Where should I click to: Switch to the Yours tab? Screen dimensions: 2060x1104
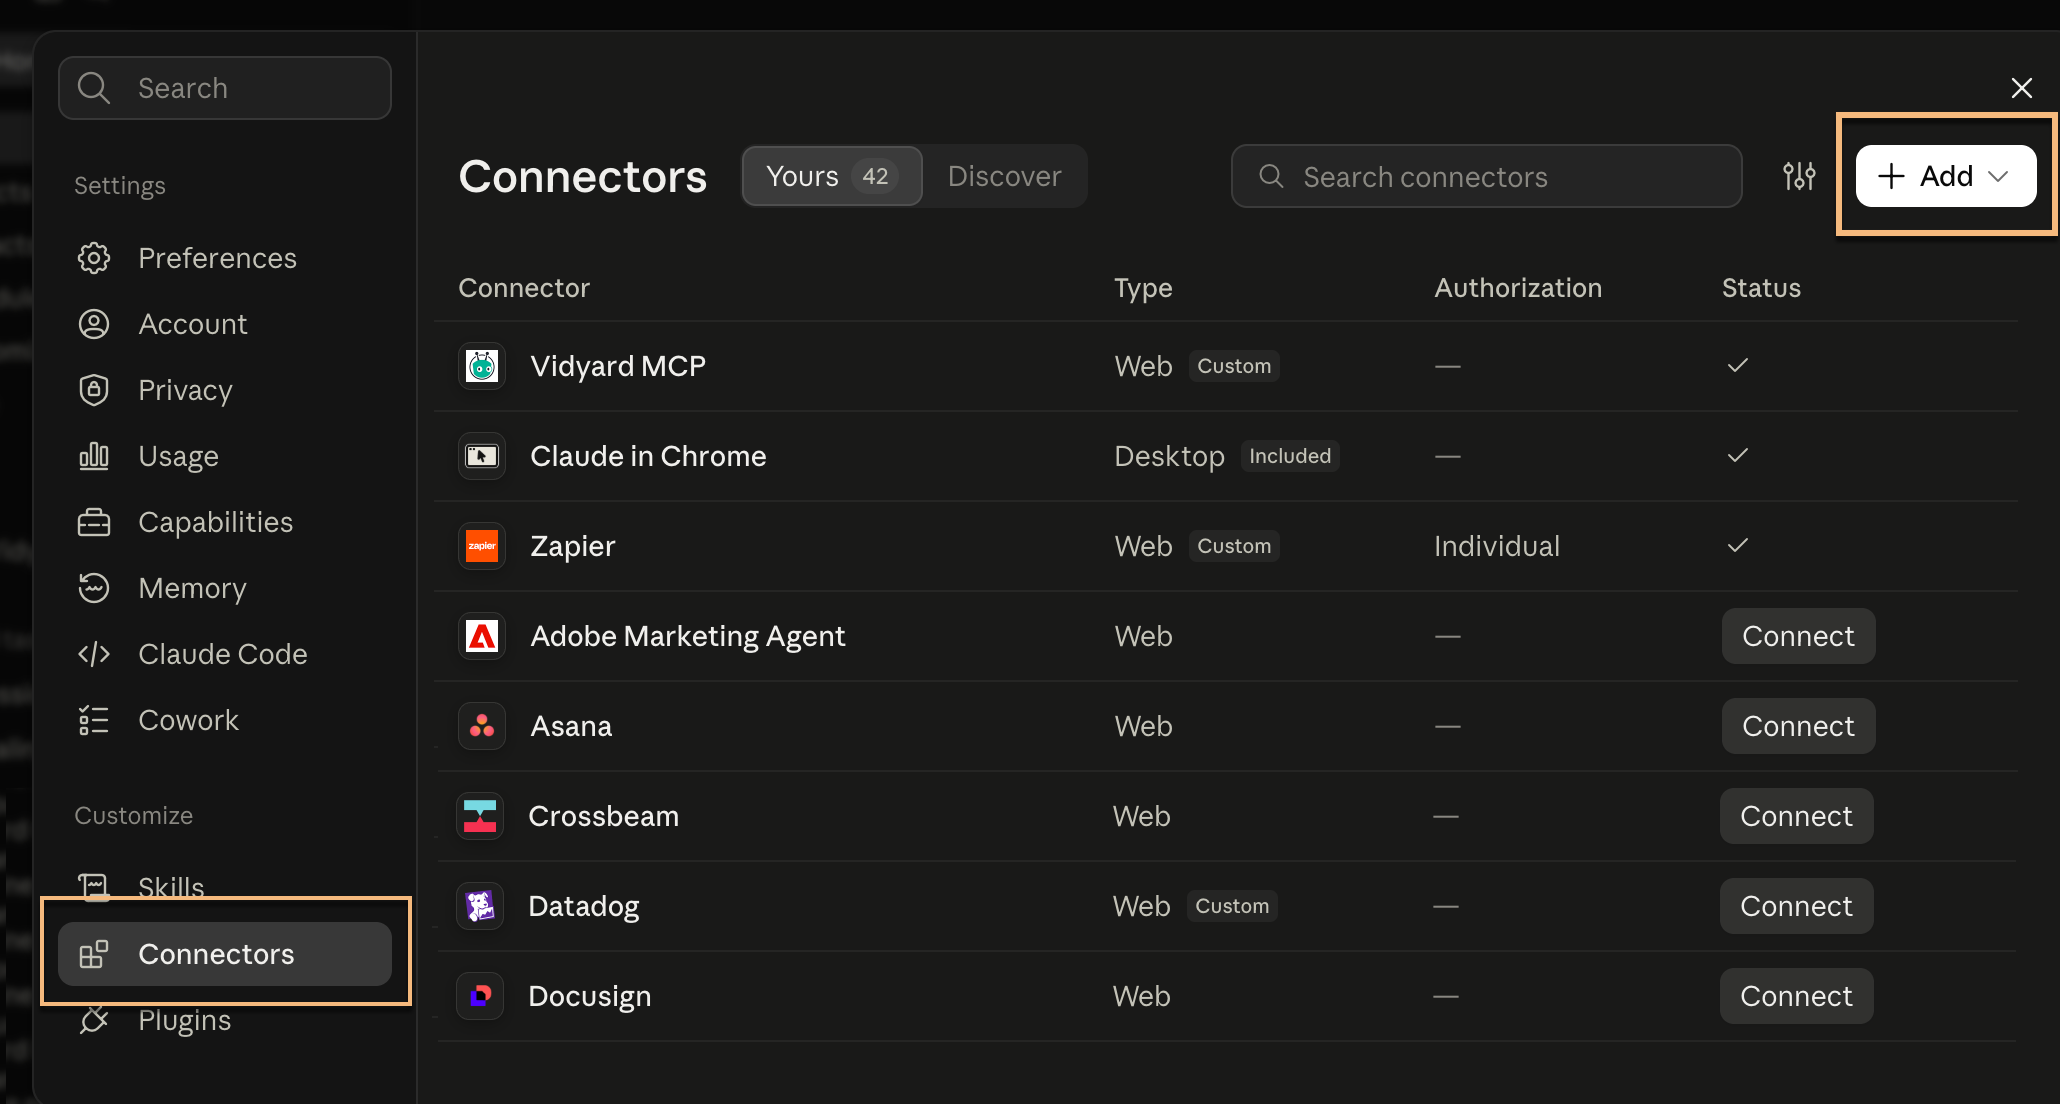click(x=832, y=176)
